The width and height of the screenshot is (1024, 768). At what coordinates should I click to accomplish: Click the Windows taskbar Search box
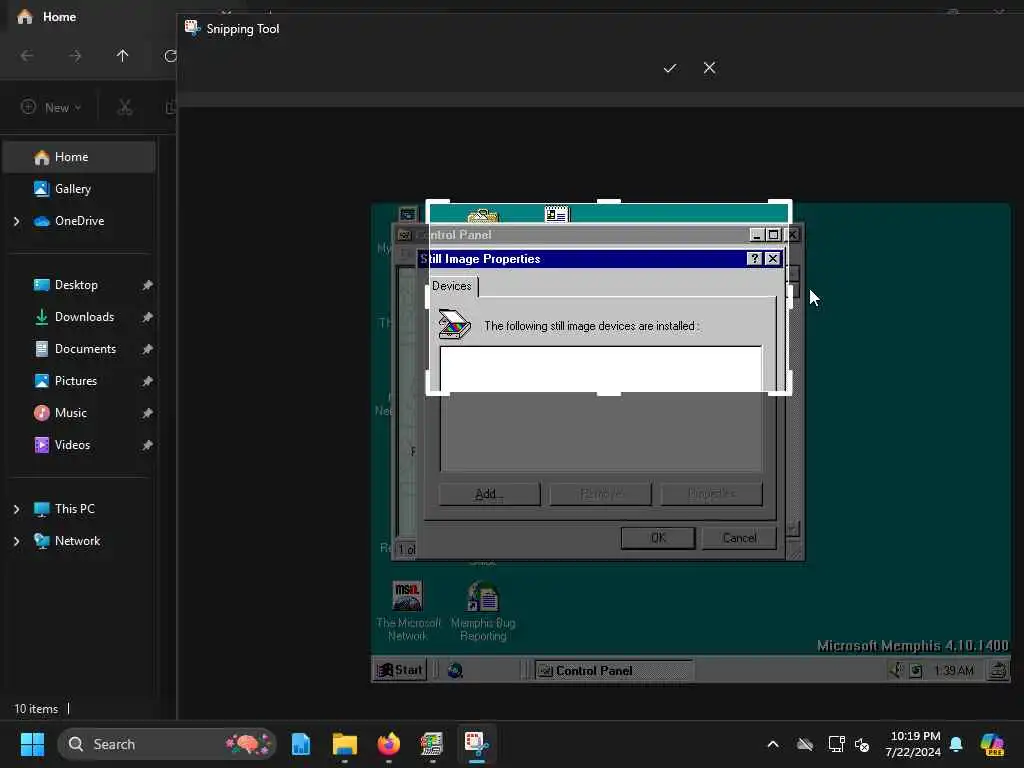(x=167, y=744)
